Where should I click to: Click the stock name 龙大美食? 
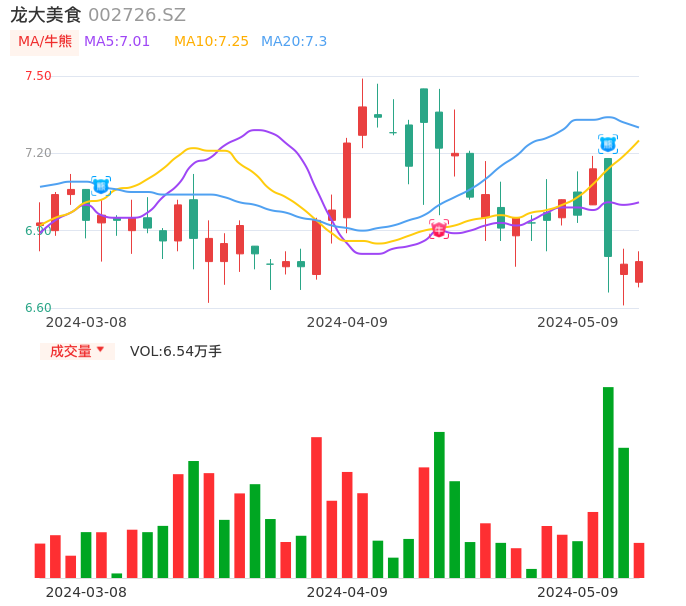(46, 15)
